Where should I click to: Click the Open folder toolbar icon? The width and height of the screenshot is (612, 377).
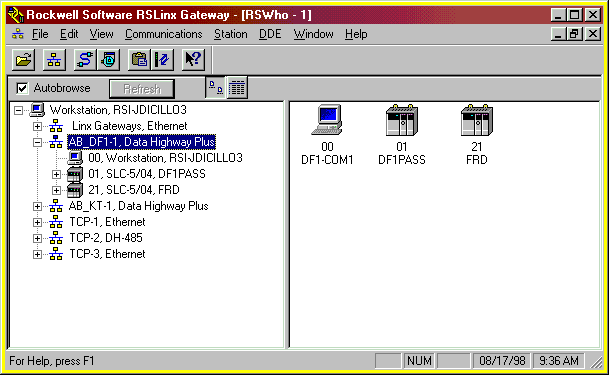tap(23, 60)
